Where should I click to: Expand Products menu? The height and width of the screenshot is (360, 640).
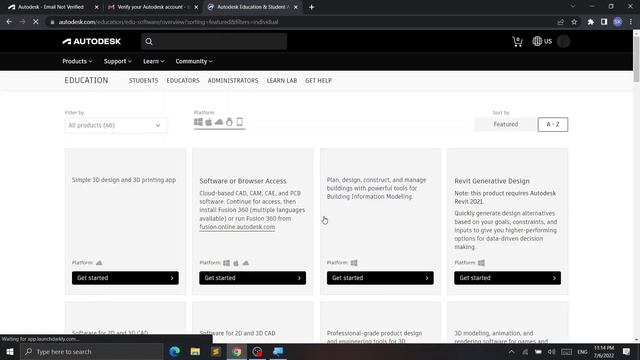click(x=77, y=61)
